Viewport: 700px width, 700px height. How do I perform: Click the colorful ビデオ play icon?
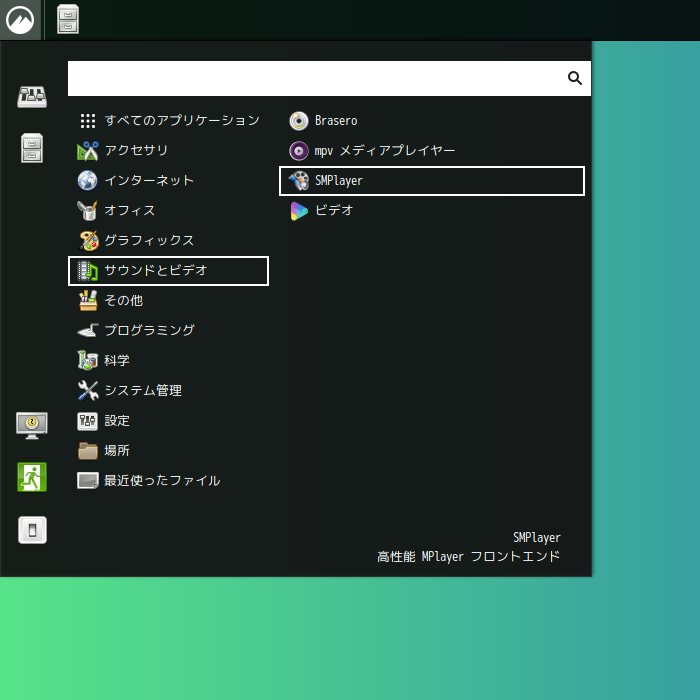(x=299, y=211)
